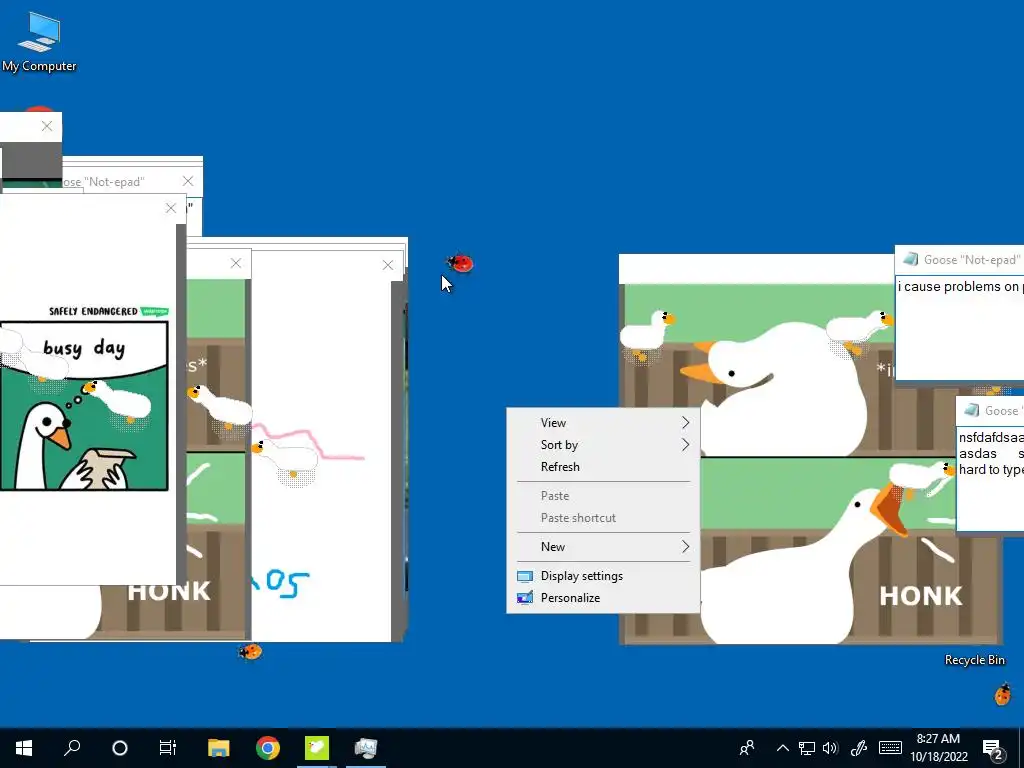Screen dimensions: 1024x768
Task: Close the pink scribble drawing window
Action: [388, 265]
